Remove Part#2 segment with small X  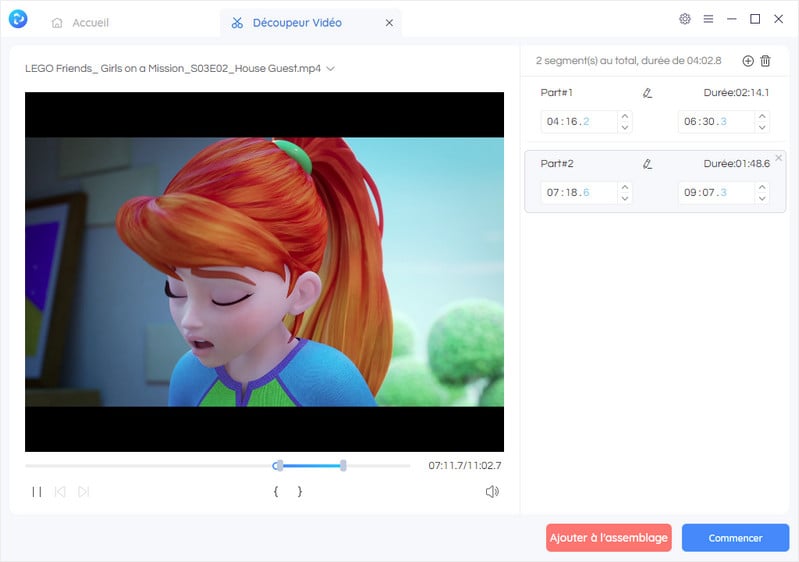(779, 158)
